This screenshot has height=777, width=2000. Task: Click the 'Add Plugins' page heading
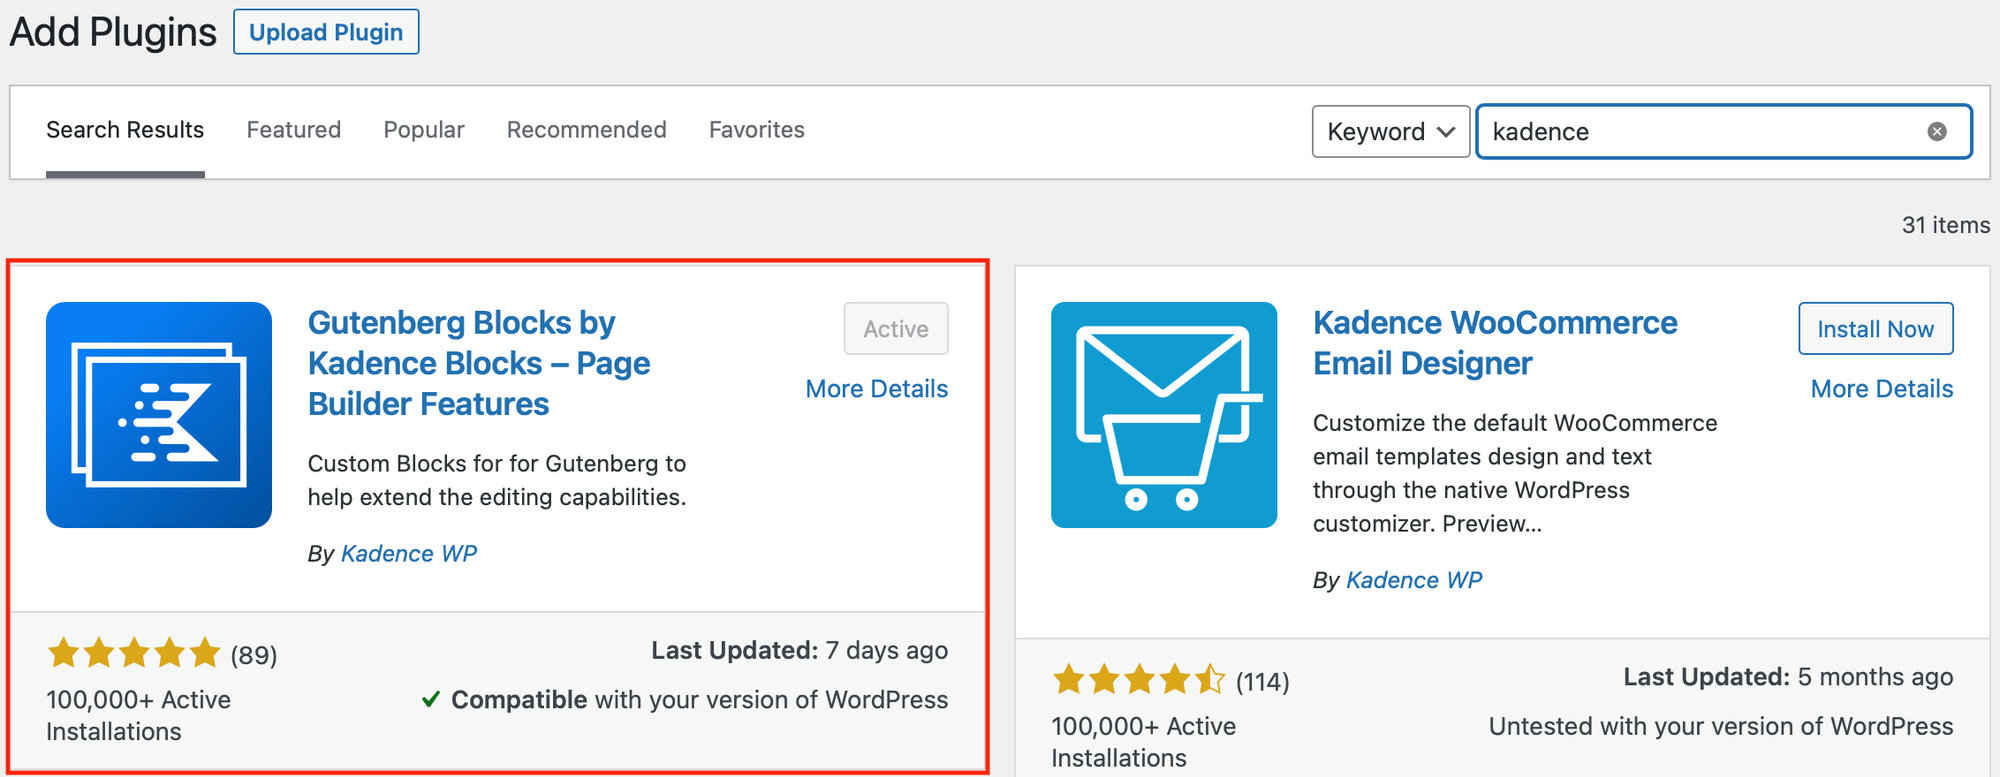click(x=113, y=33)
